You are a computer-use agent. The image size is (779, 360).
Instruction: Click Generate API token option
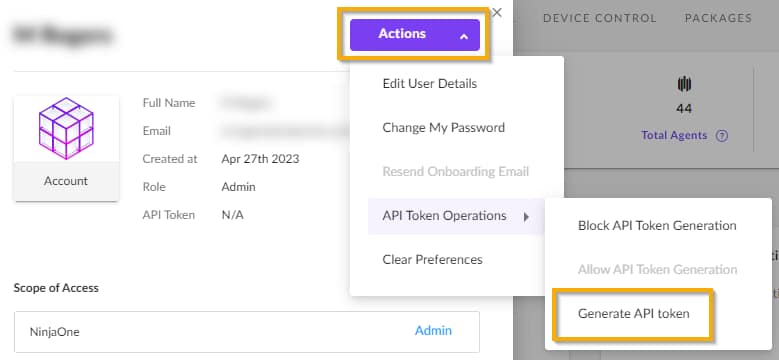coord(633,314)
